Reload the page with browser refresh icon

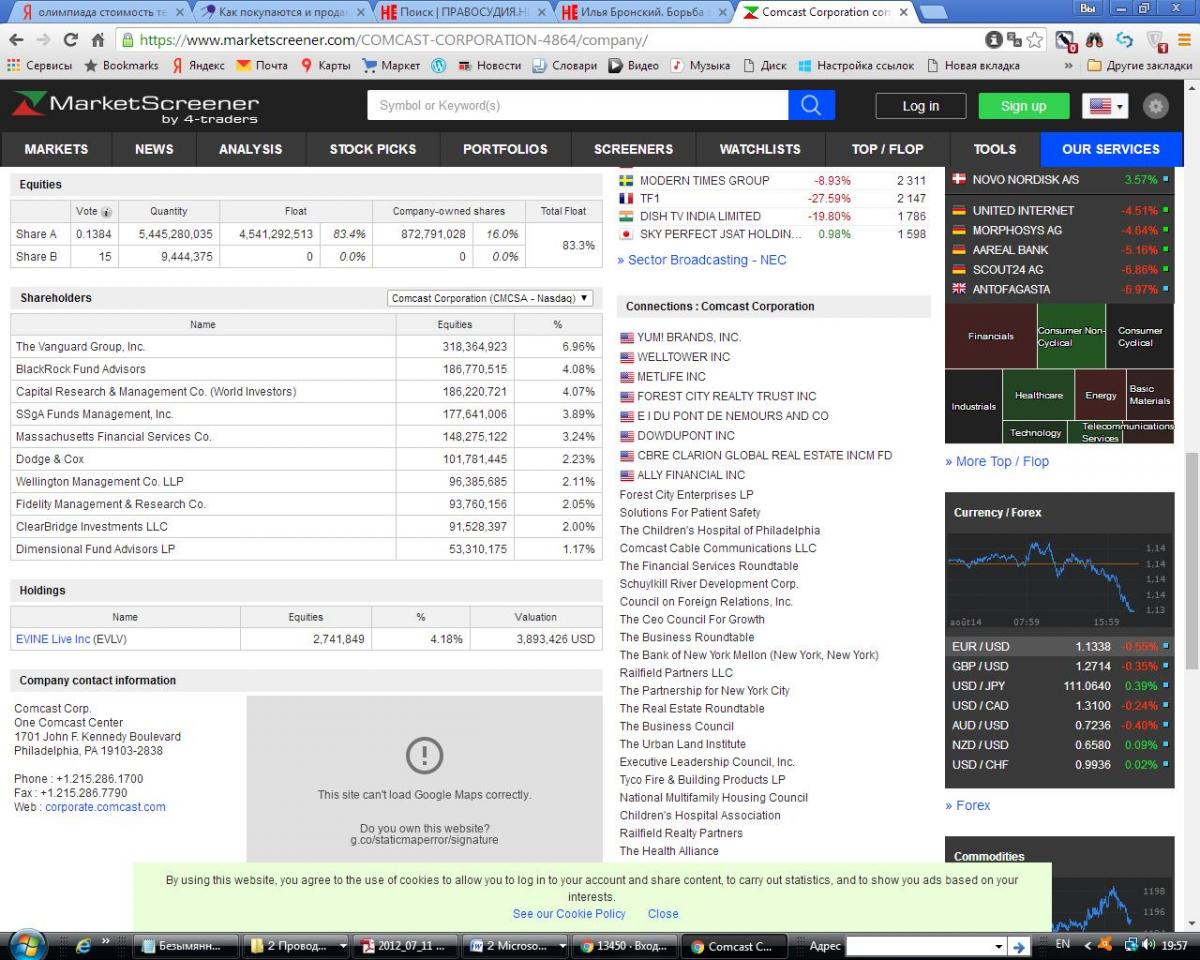point(70,40)
